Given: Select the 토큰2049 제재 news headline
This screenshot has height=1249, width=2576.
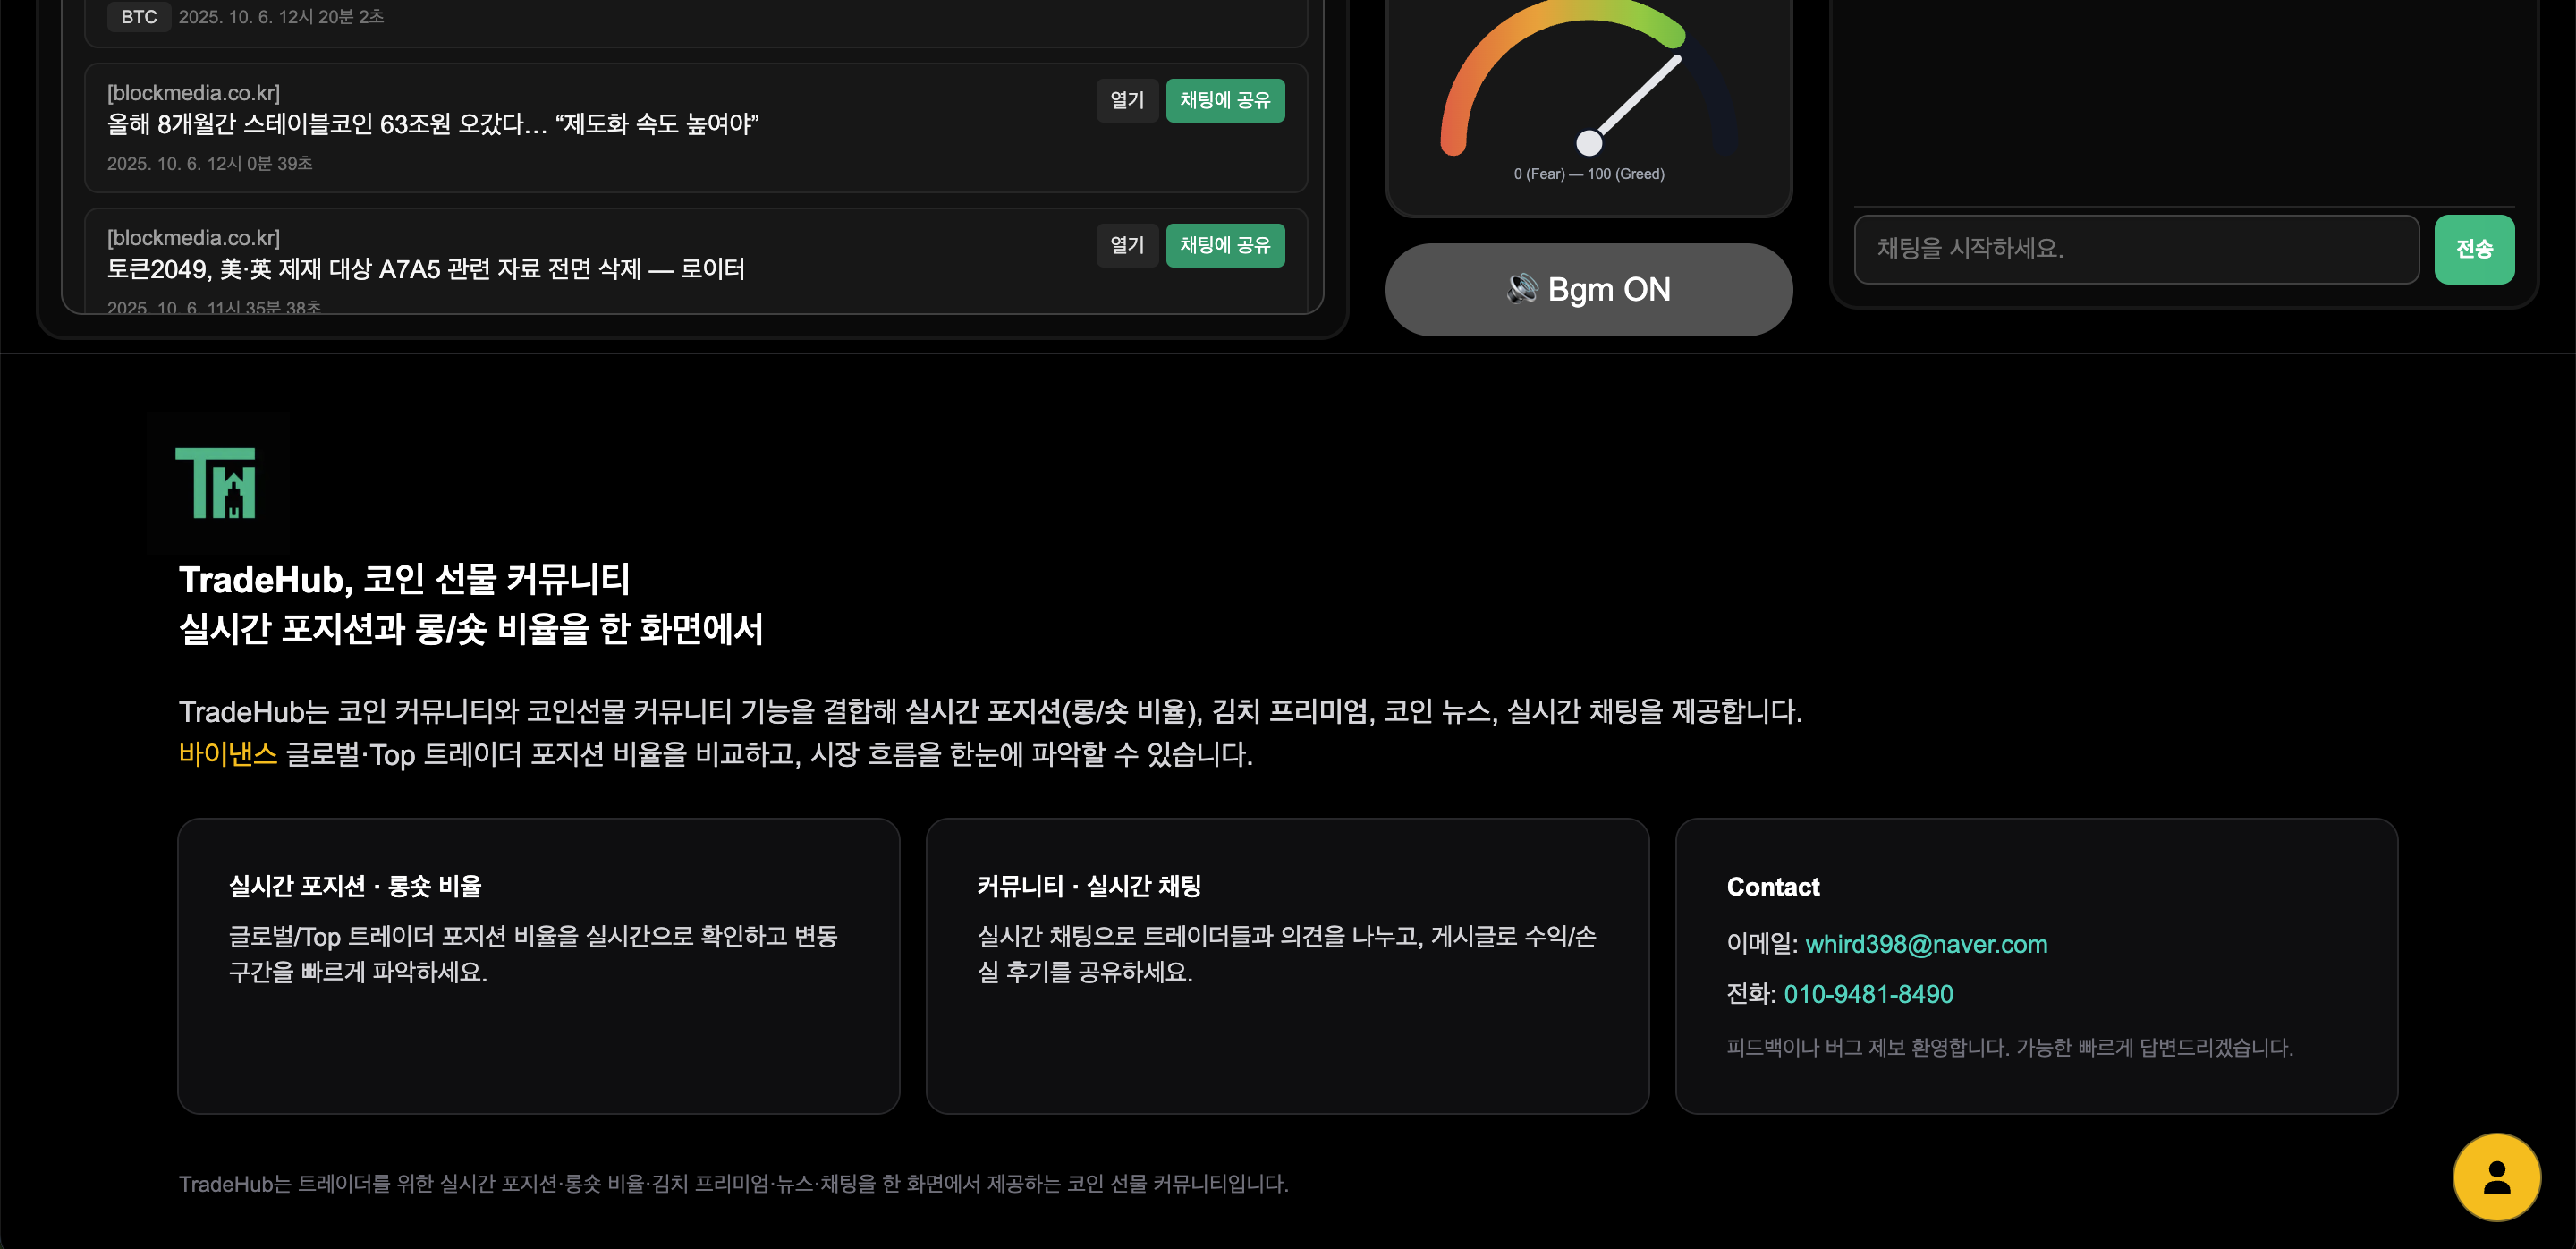Looking at the screenshot, I should (x=425, y=269).
